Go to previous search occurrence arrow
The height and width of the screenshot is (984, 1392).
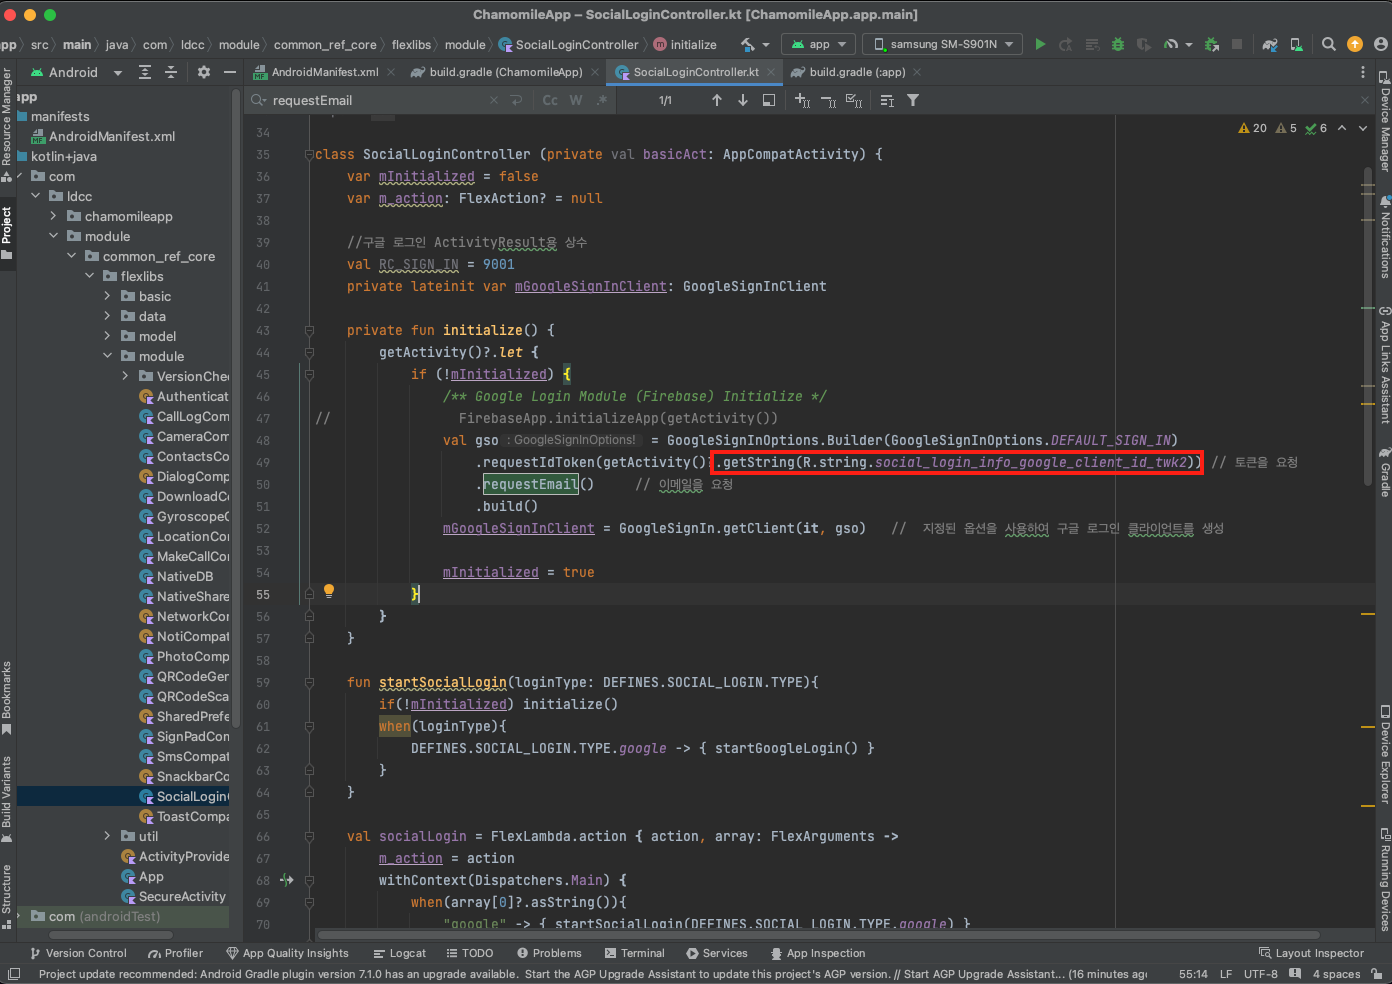click(717, 100)
